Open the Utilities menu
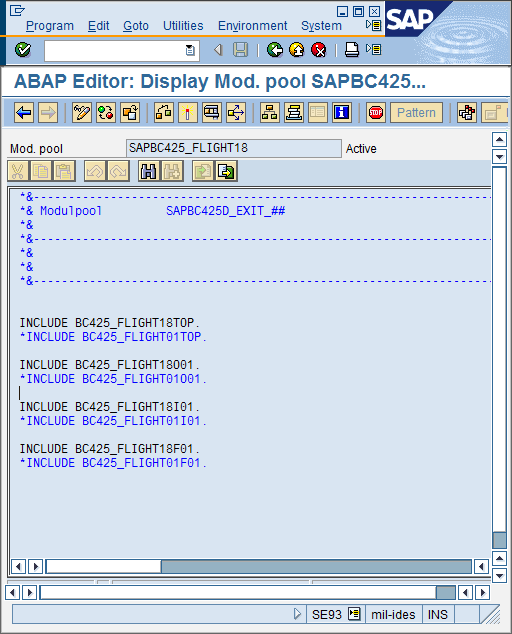 pos(183,26)
